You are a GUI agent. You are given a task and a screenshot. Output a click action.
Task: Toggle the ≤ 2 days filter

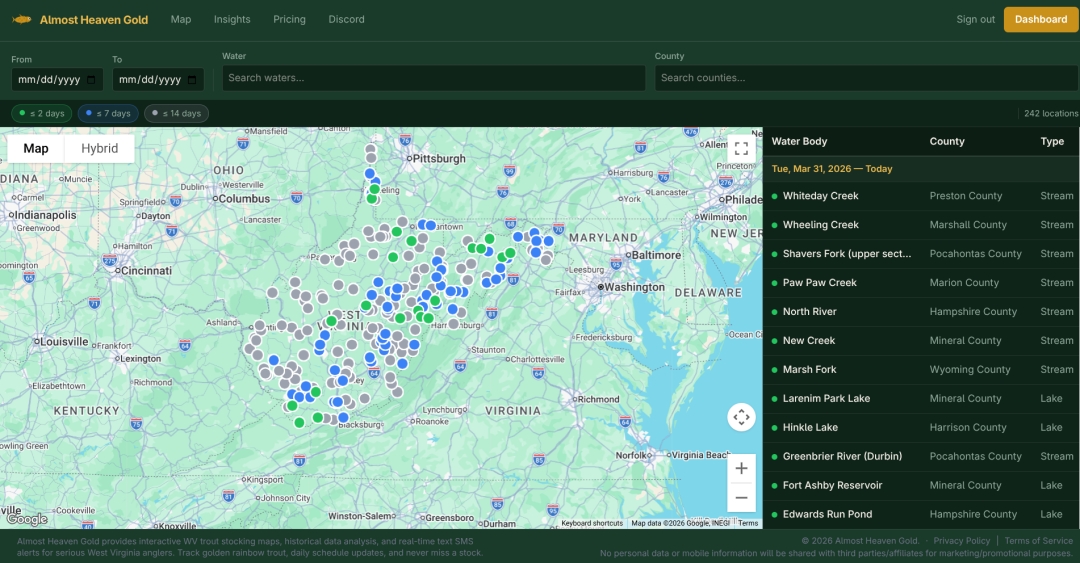[x=42, y=113]
